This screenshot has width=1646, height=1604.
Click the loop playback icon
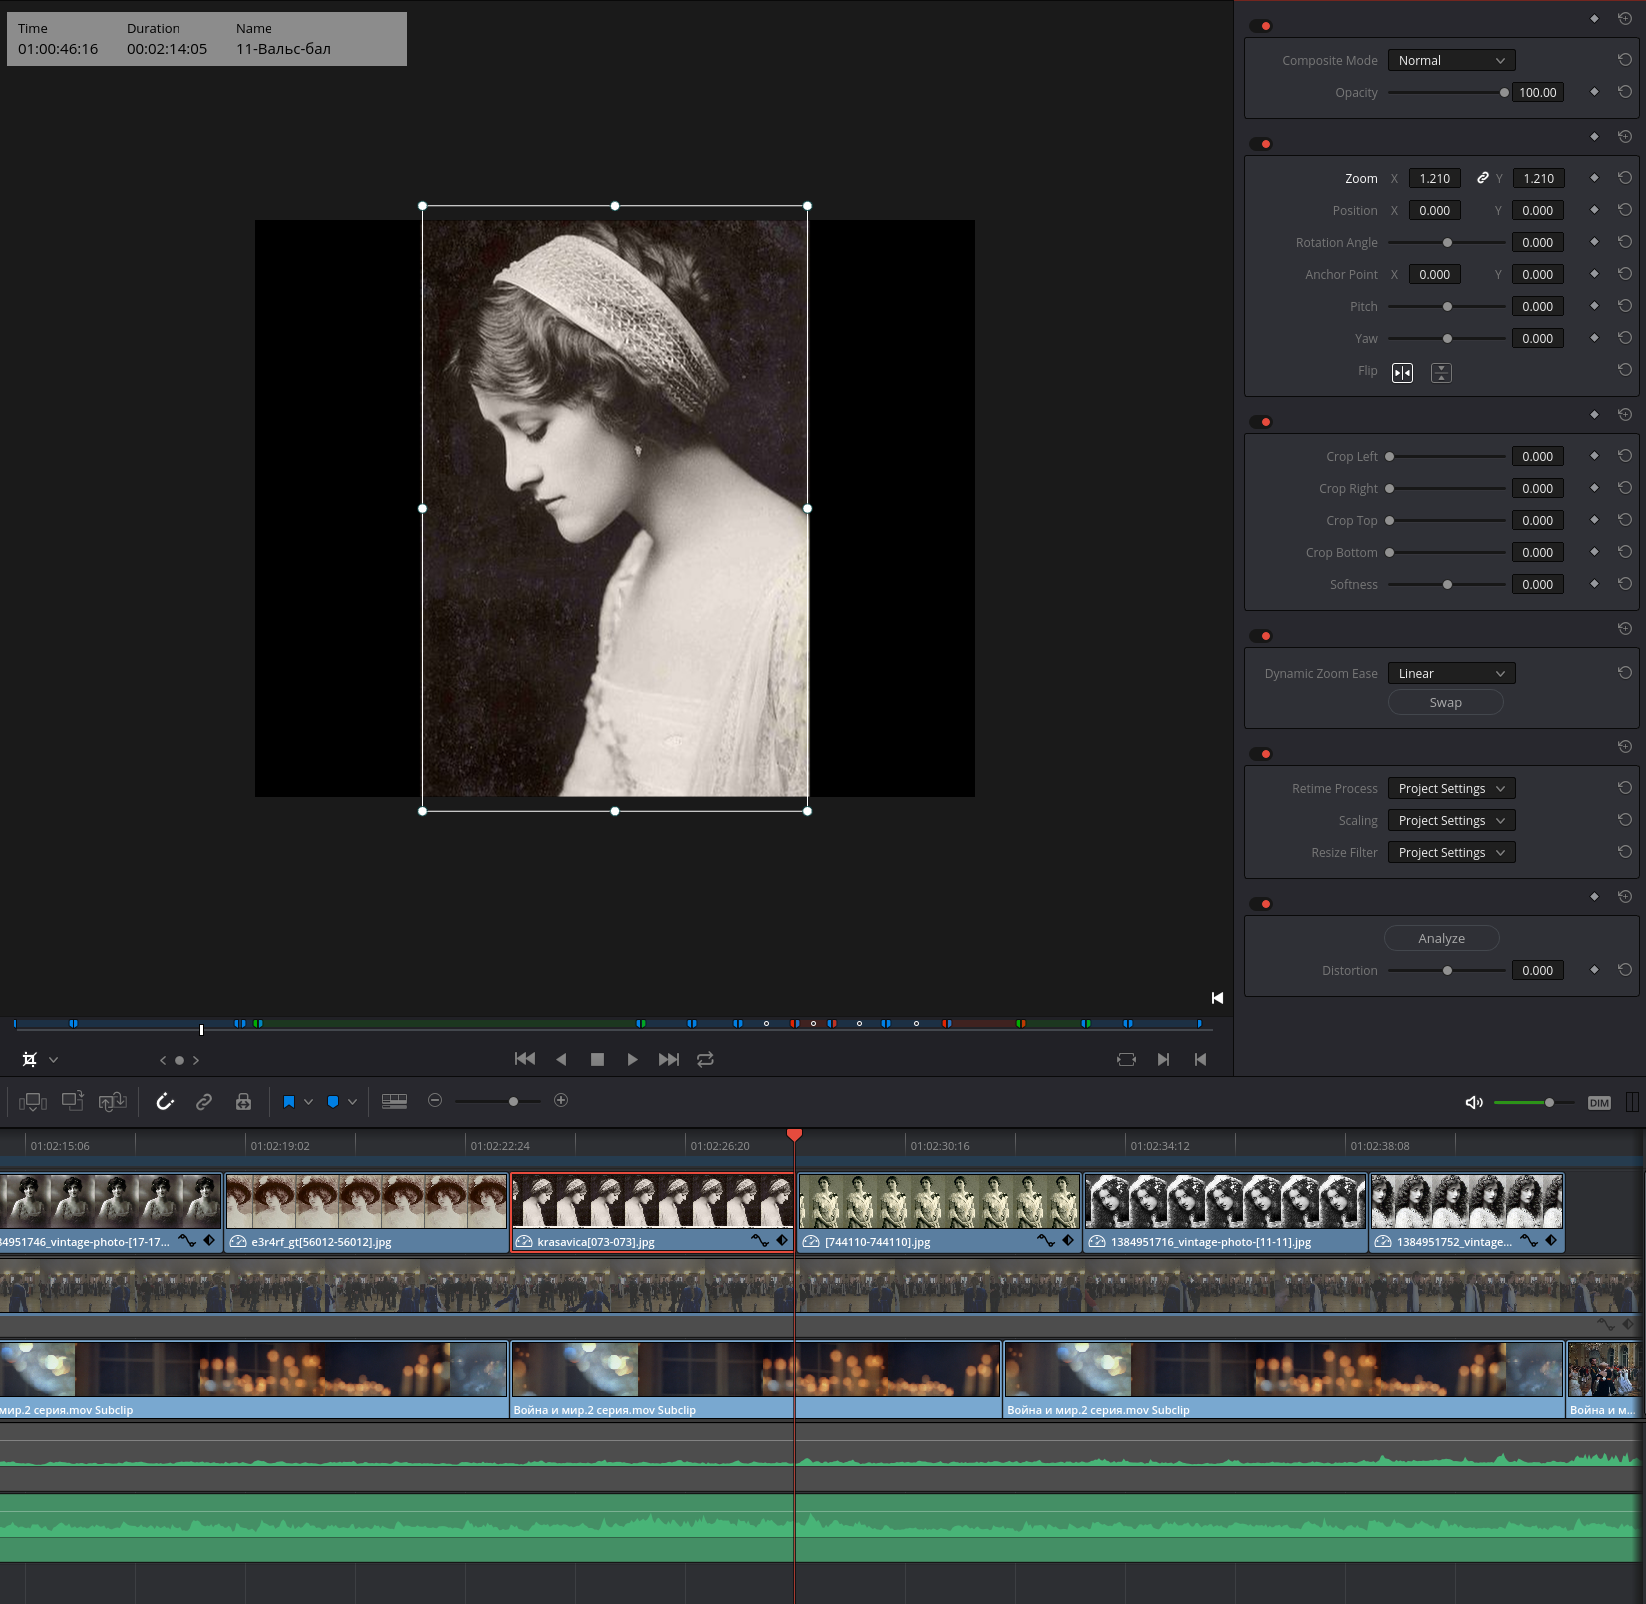click(x=705, y=1059)
